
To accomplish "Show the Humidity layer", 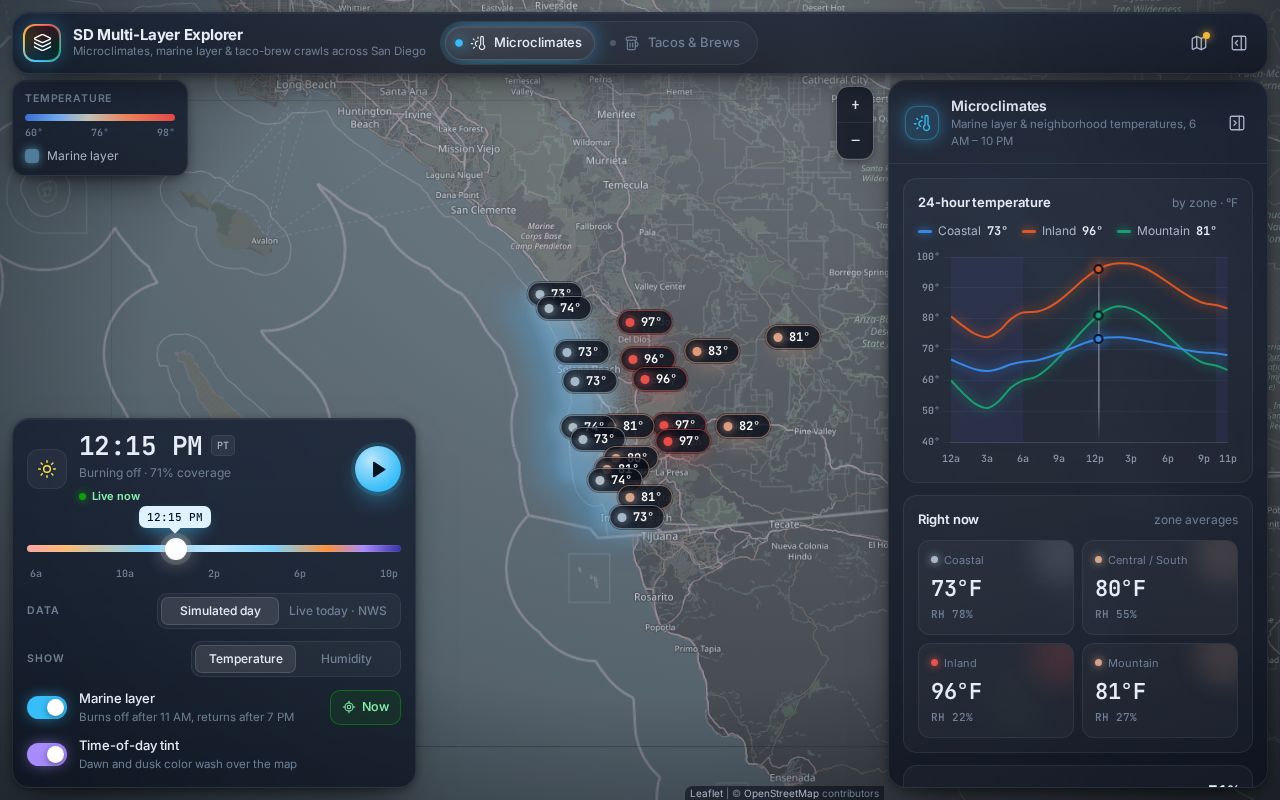I will coord(346,659).
